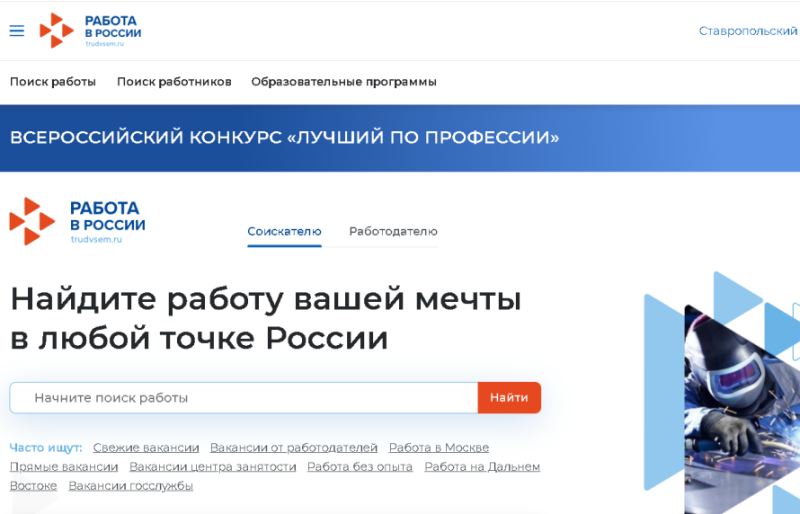Open Свежие вакансии link
This screenshot has width=800, height=514.
click(x=146, y=448)
